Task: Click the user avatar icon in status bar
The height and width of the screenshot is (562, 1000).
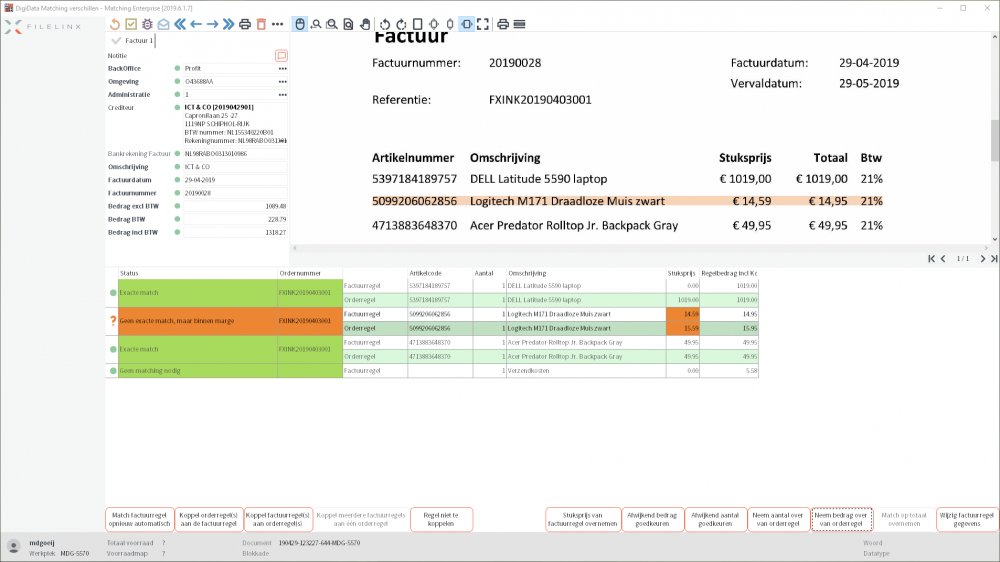Action: click(x=13, y=547)
